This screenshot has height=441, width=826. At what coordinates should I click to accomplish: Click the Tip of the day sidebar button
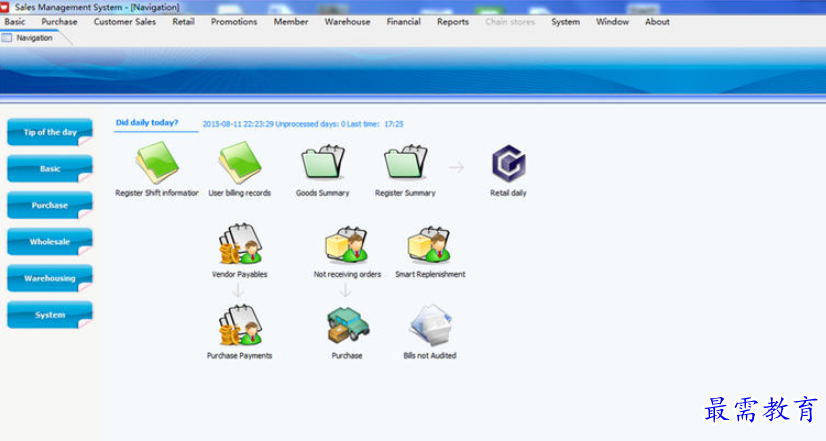pyautogui.click(x=50, y=132)
